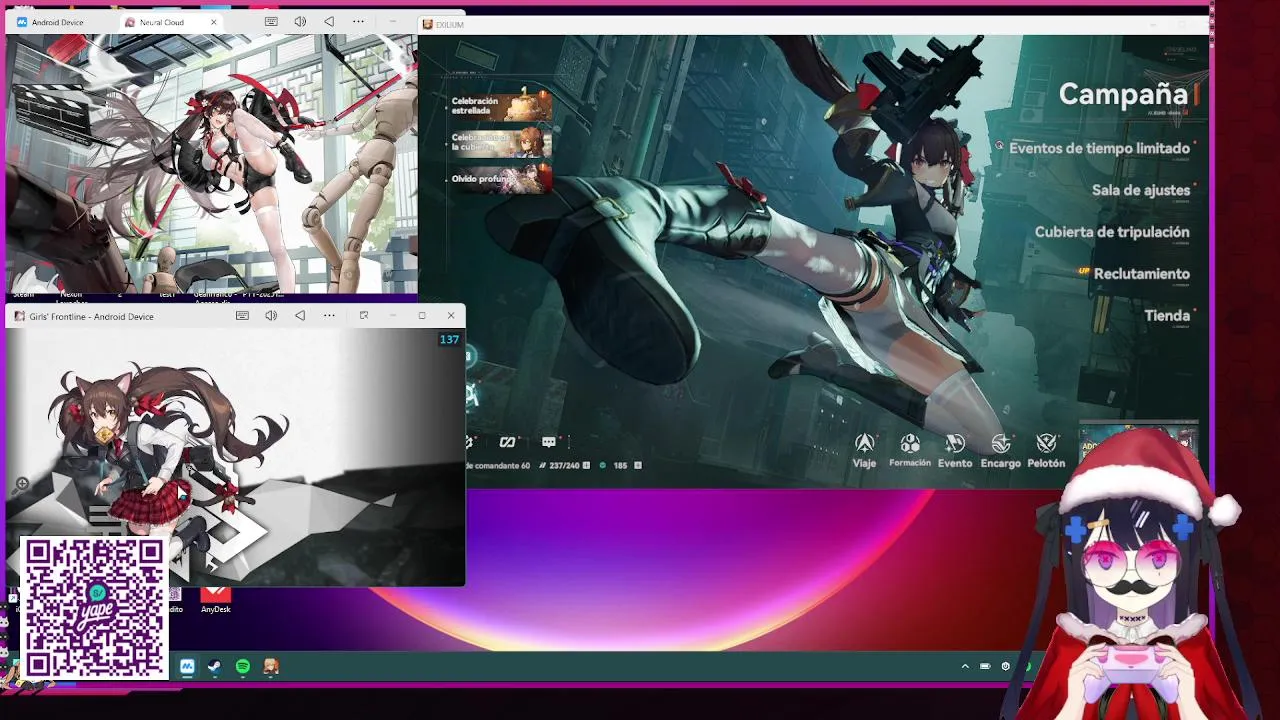The height and width of the screenshot is (720, 1280).
Task: Click the 137 counter in Girls' Frontline
Action: [449, 340]
